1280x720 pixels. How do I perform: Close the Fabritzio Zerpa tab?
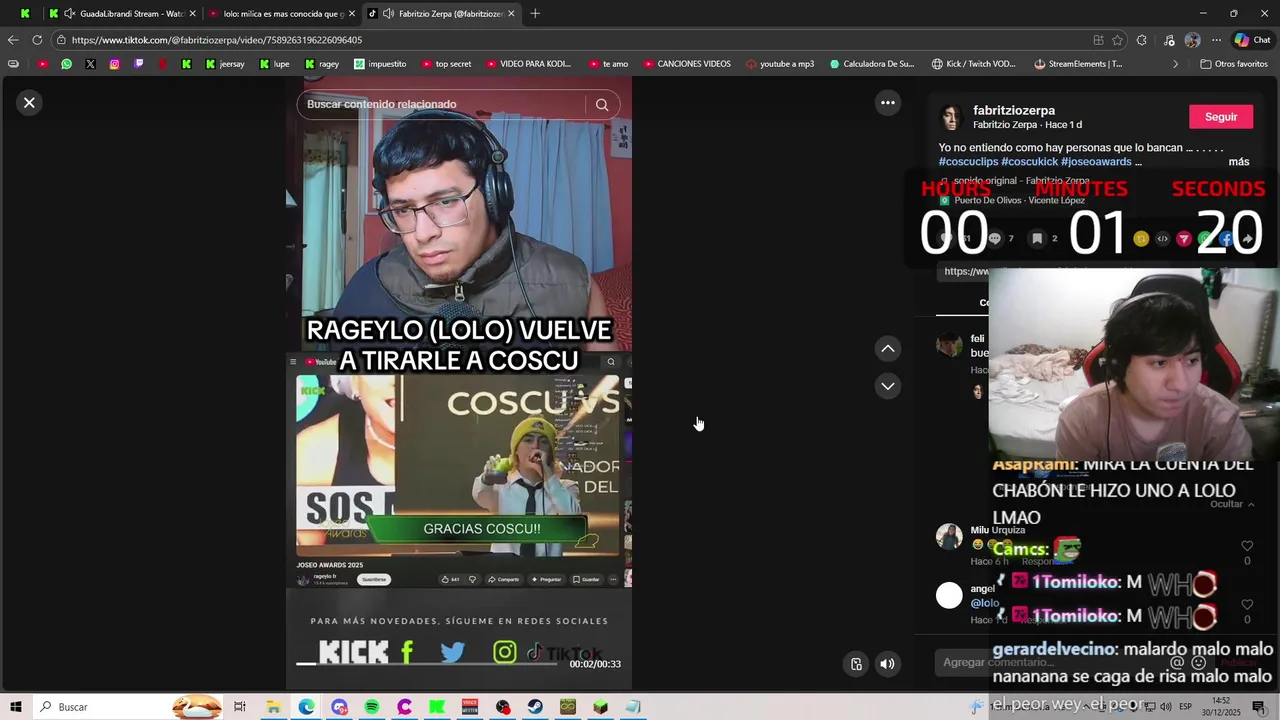click(x=511, y=14)
